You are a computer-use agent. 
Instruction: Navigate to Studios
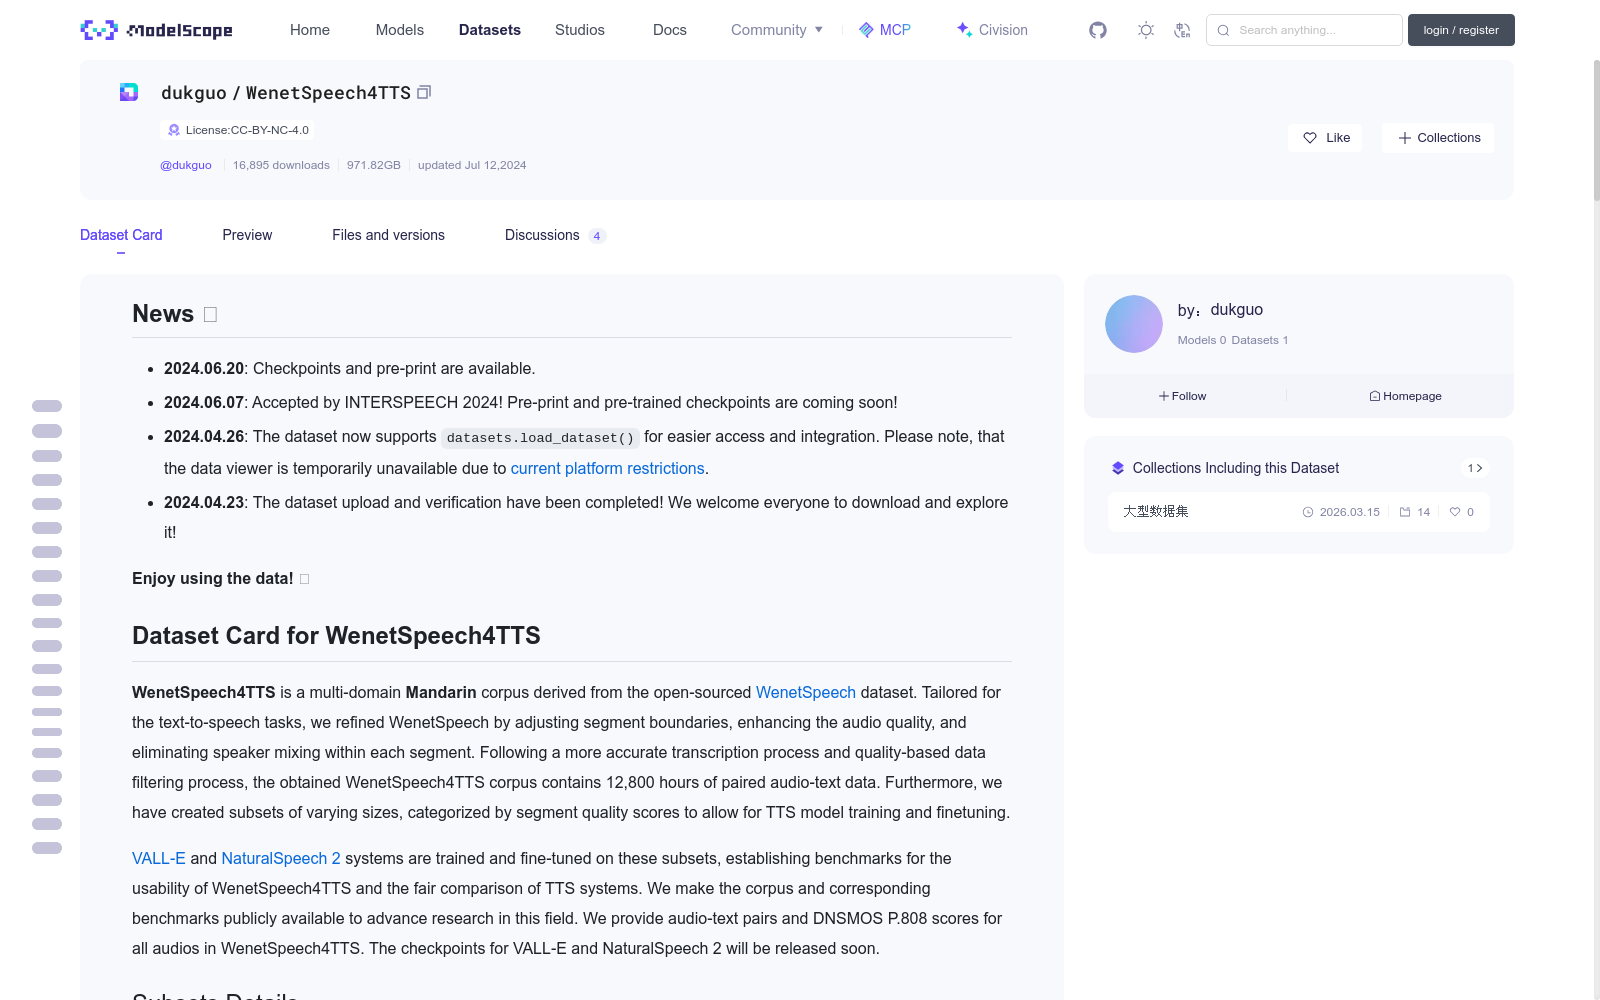click(580, 30)
